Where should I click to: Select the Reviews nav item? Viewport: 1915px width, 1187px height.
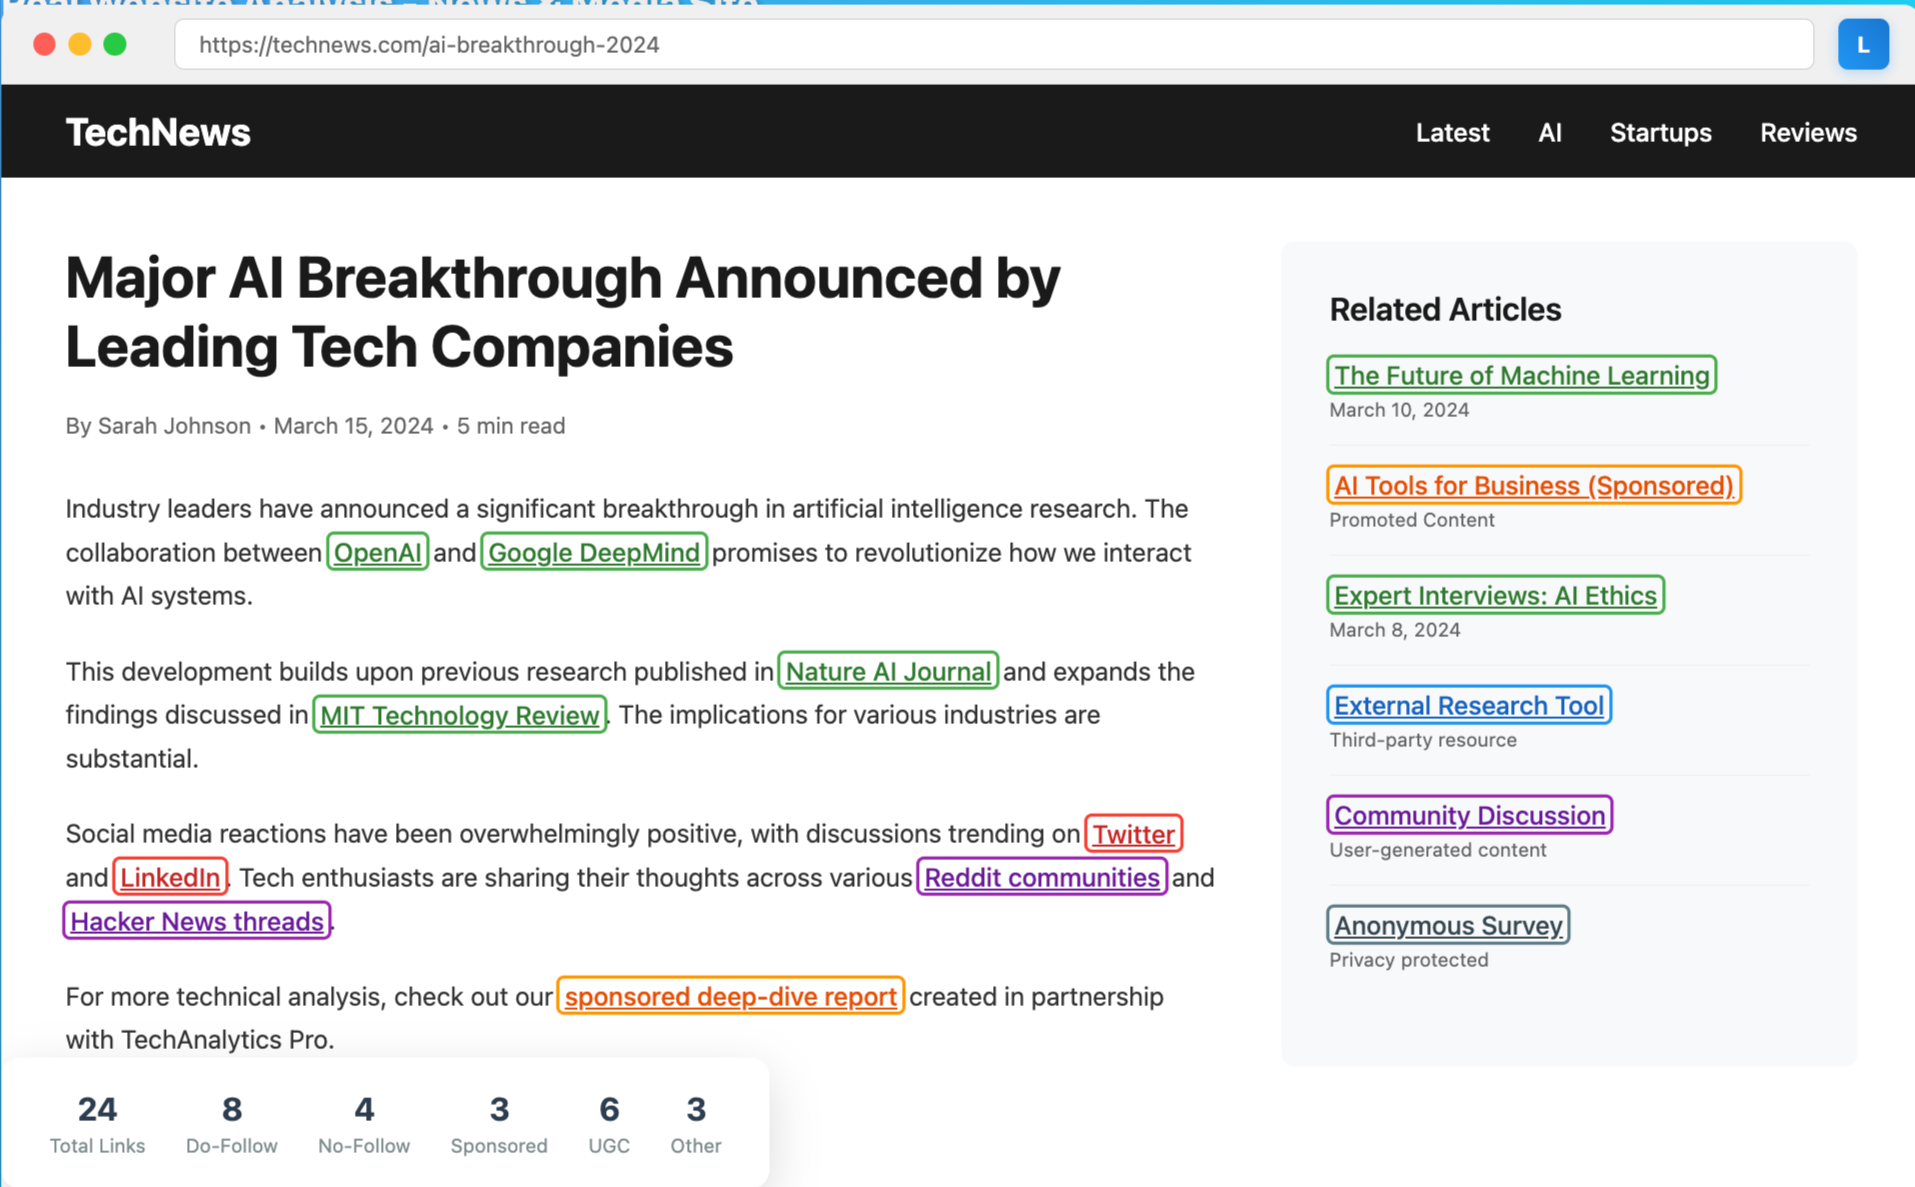click(1808, 132)
